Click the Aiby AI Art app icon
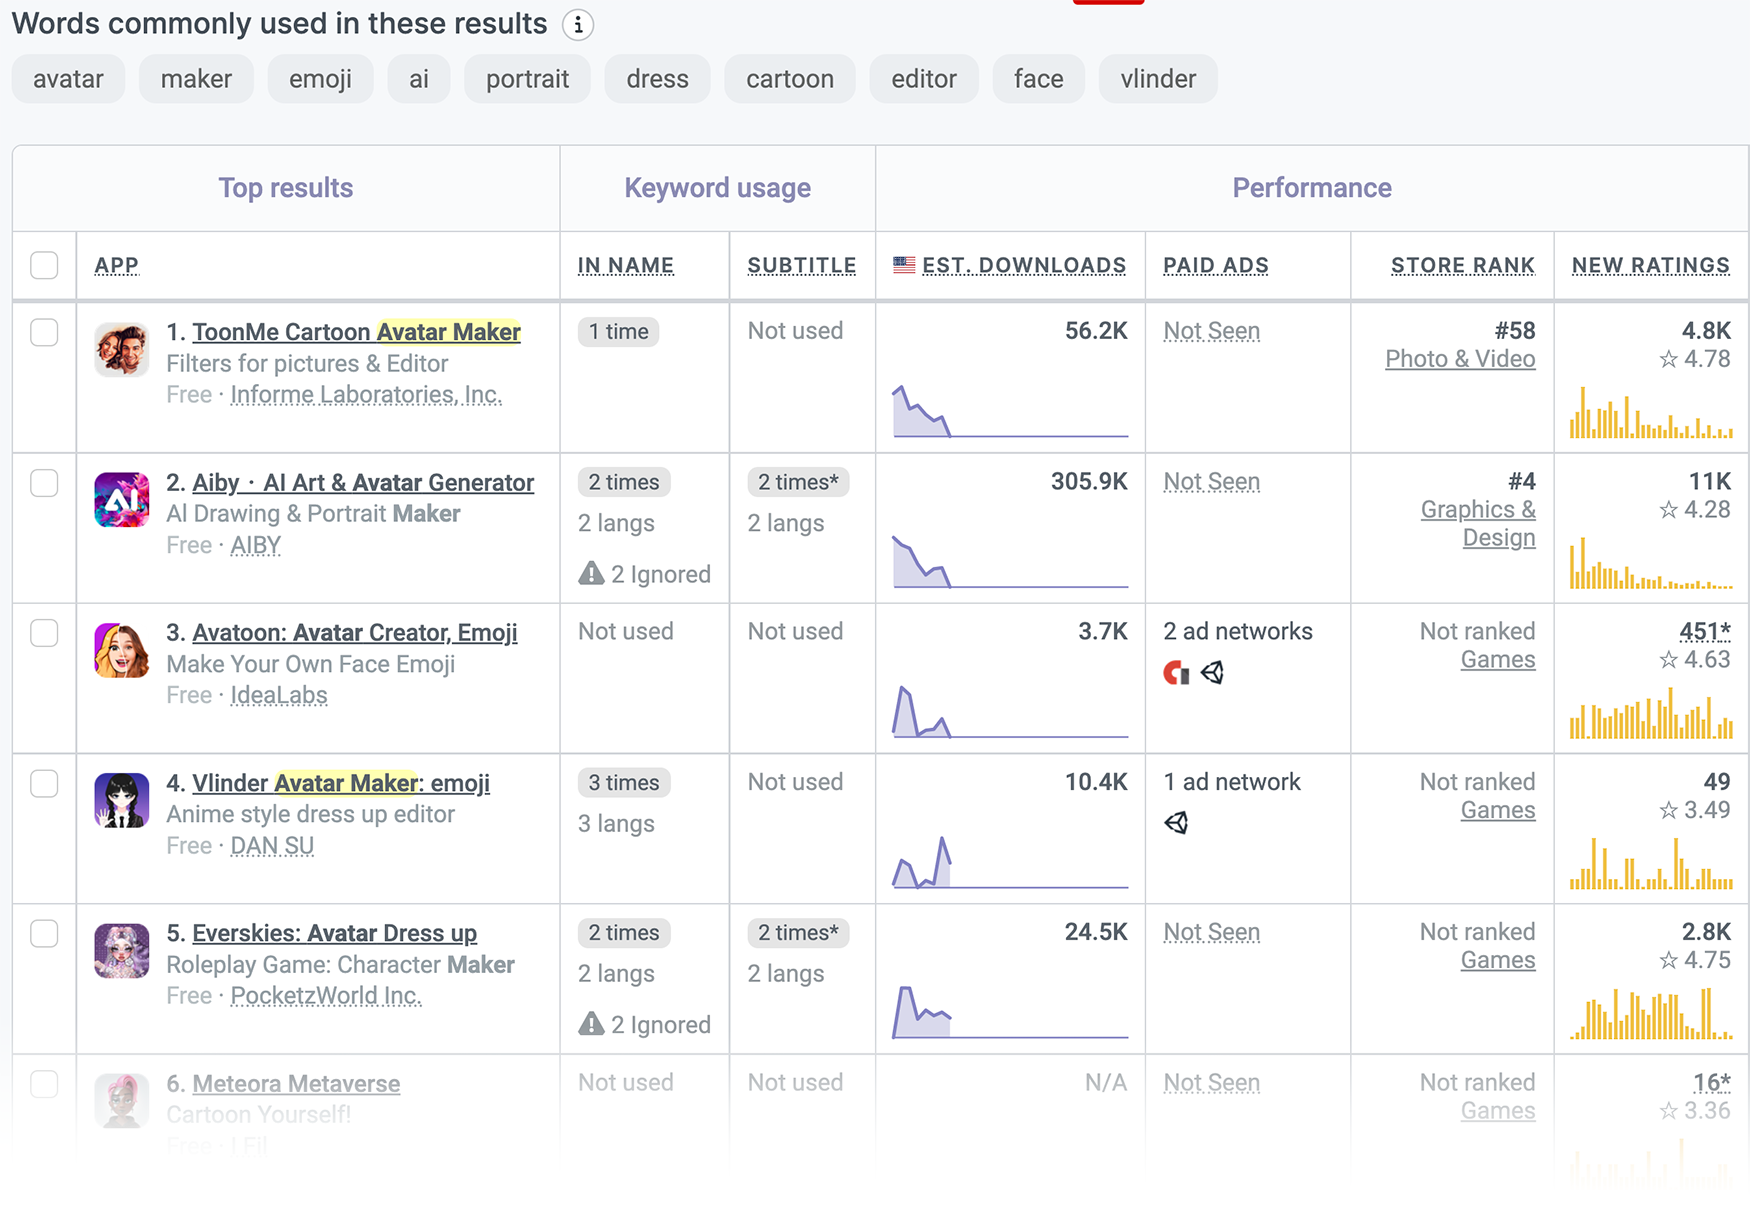The width and height of the screenshot is (1750, 1205). 121,500
